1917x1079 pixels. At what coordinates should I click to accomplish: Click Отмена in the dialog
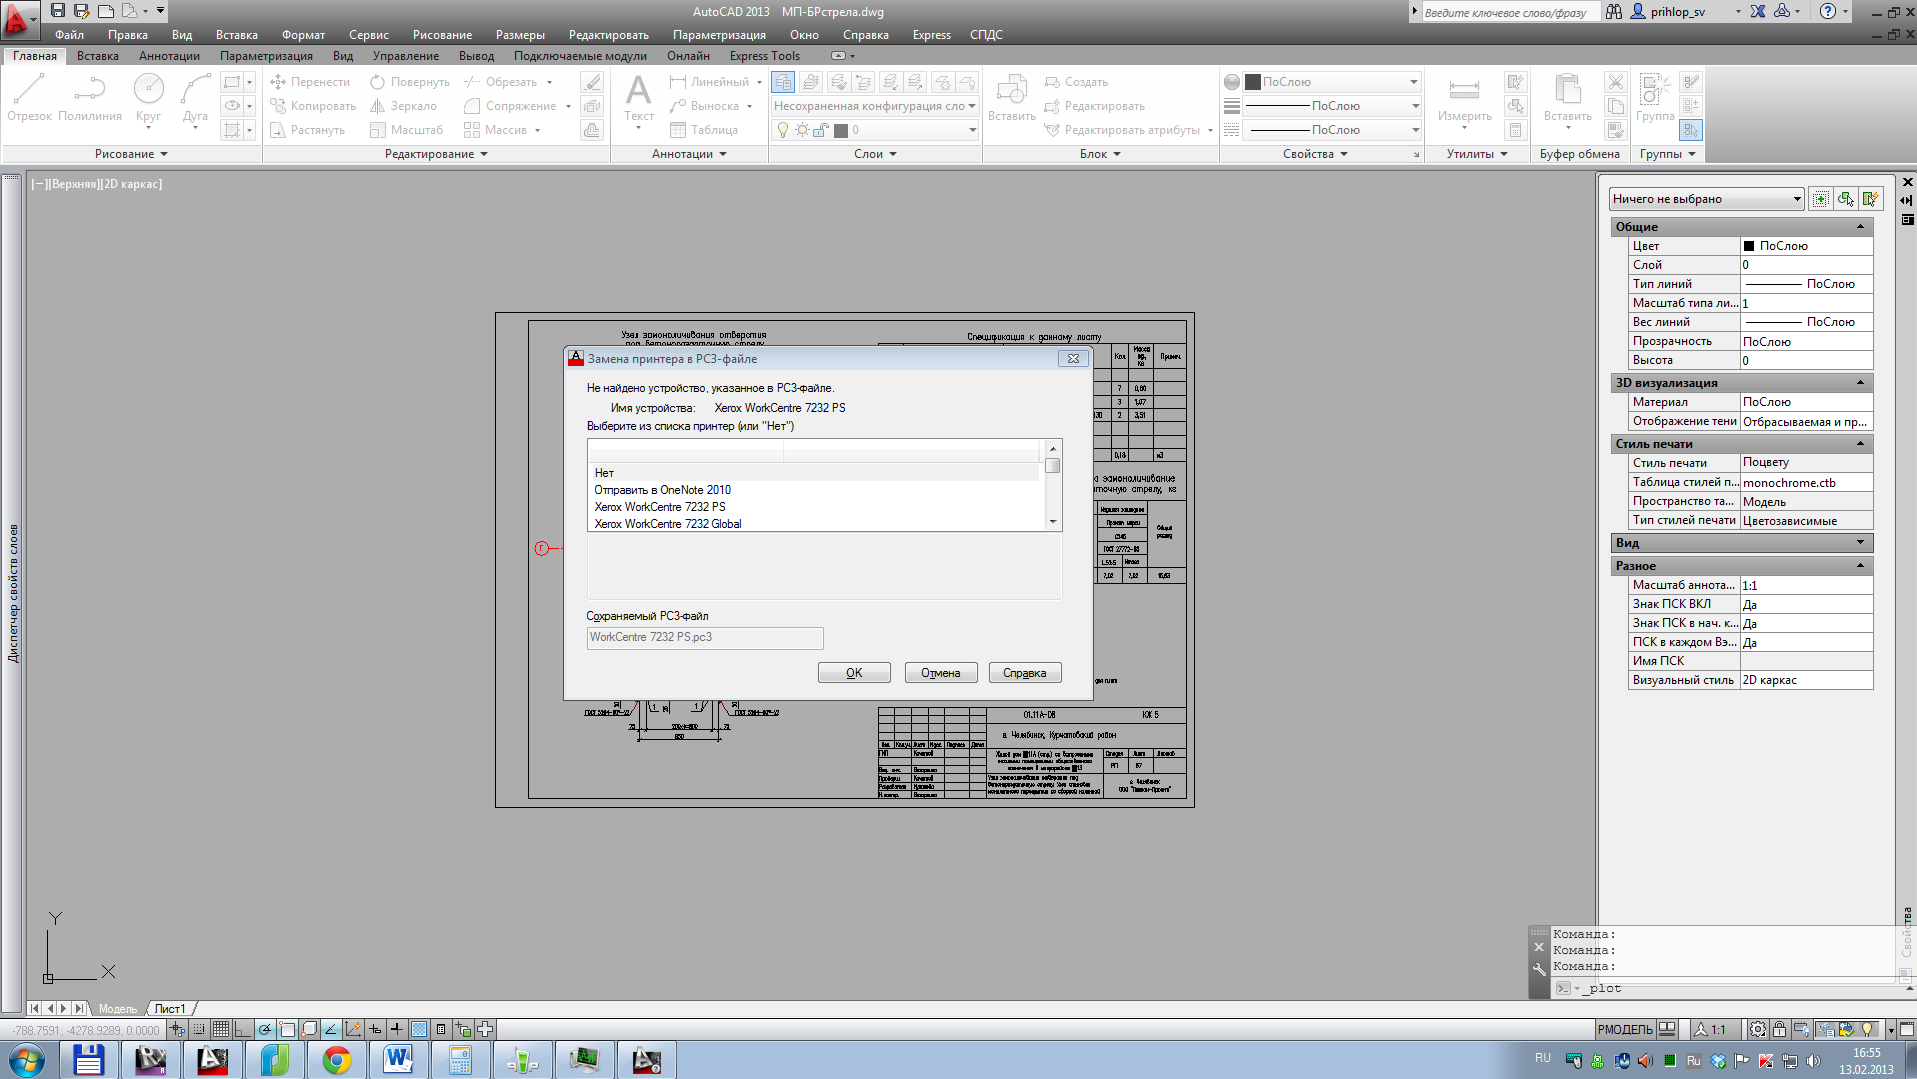(941, 673)
